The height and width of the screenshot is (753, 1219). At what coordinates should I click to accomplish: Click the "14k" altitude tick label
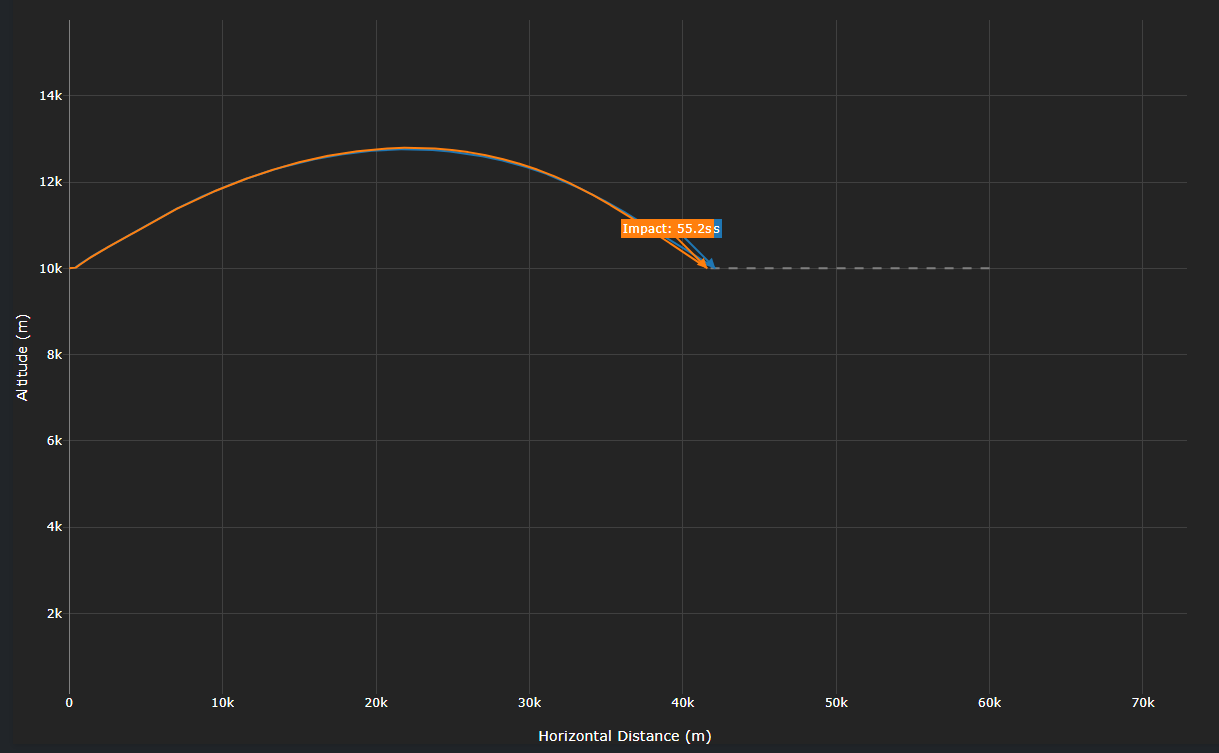tap(51, 96)
